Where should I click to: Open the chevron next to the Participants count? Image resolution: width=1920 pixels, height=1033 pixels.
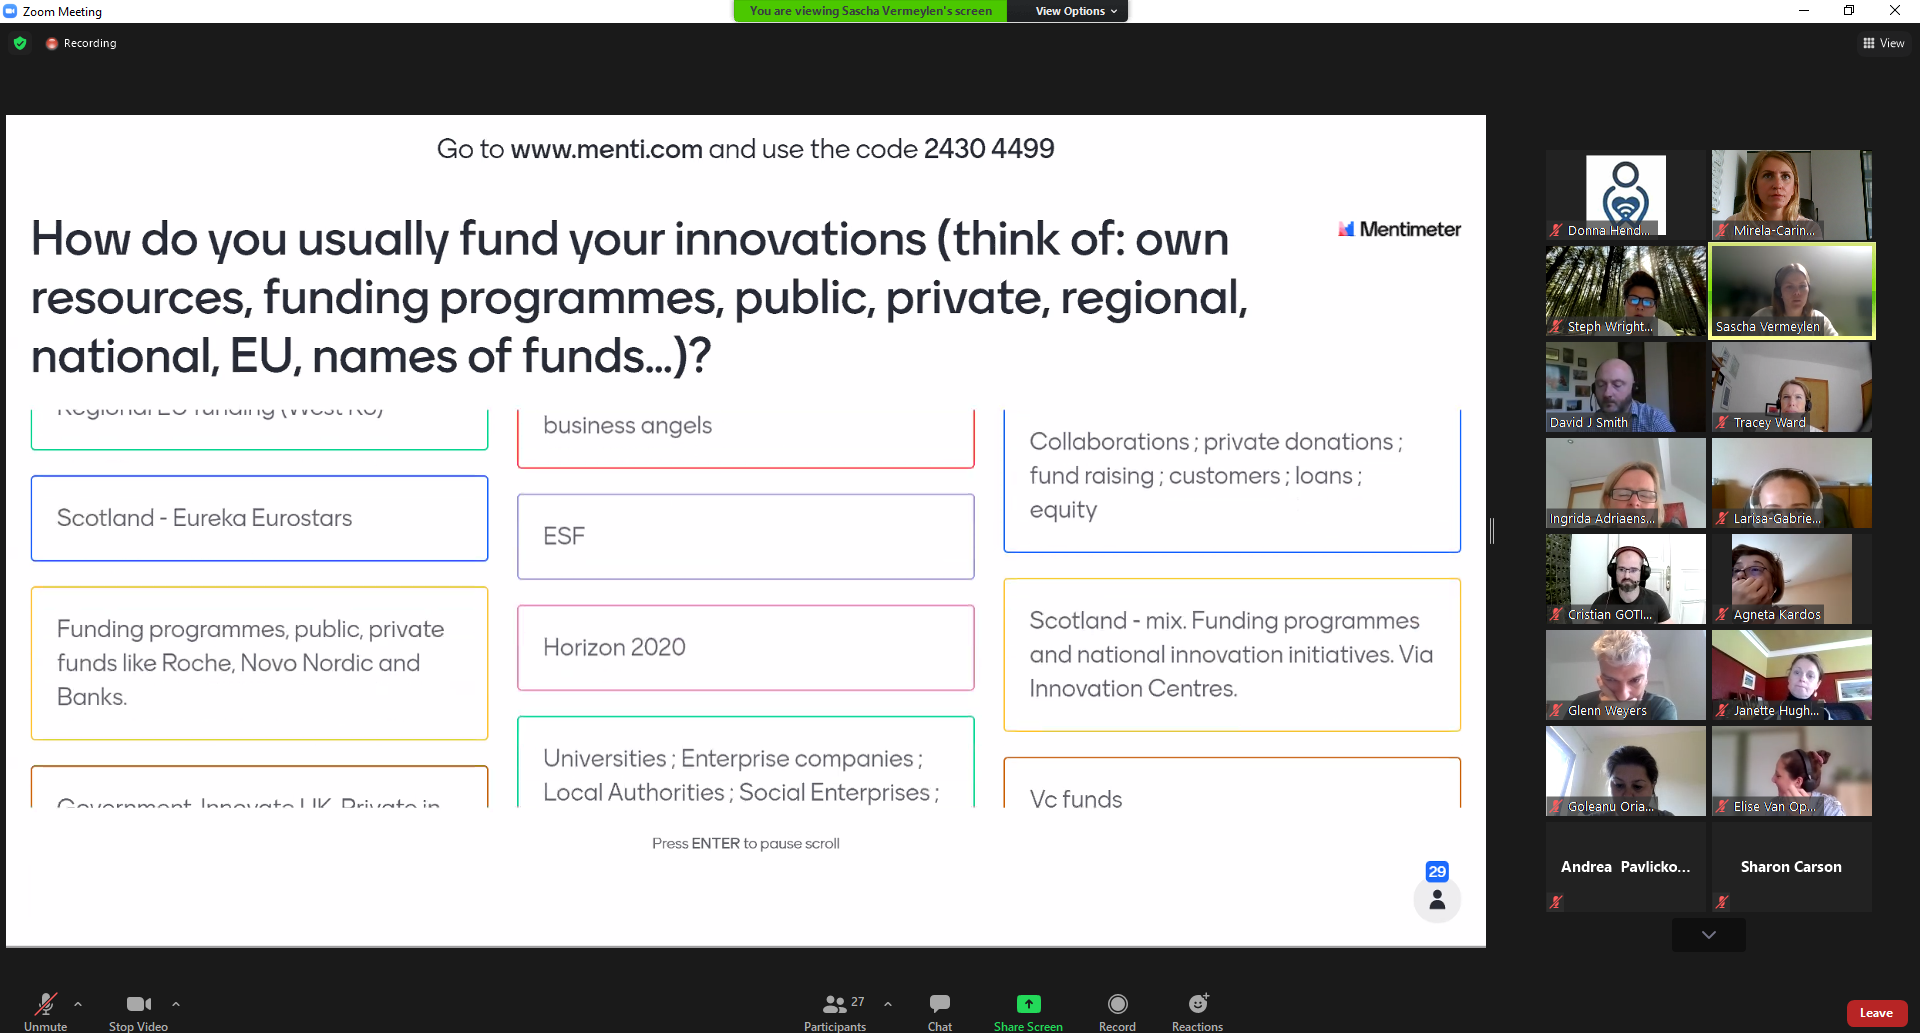[x=889, y=1005]
